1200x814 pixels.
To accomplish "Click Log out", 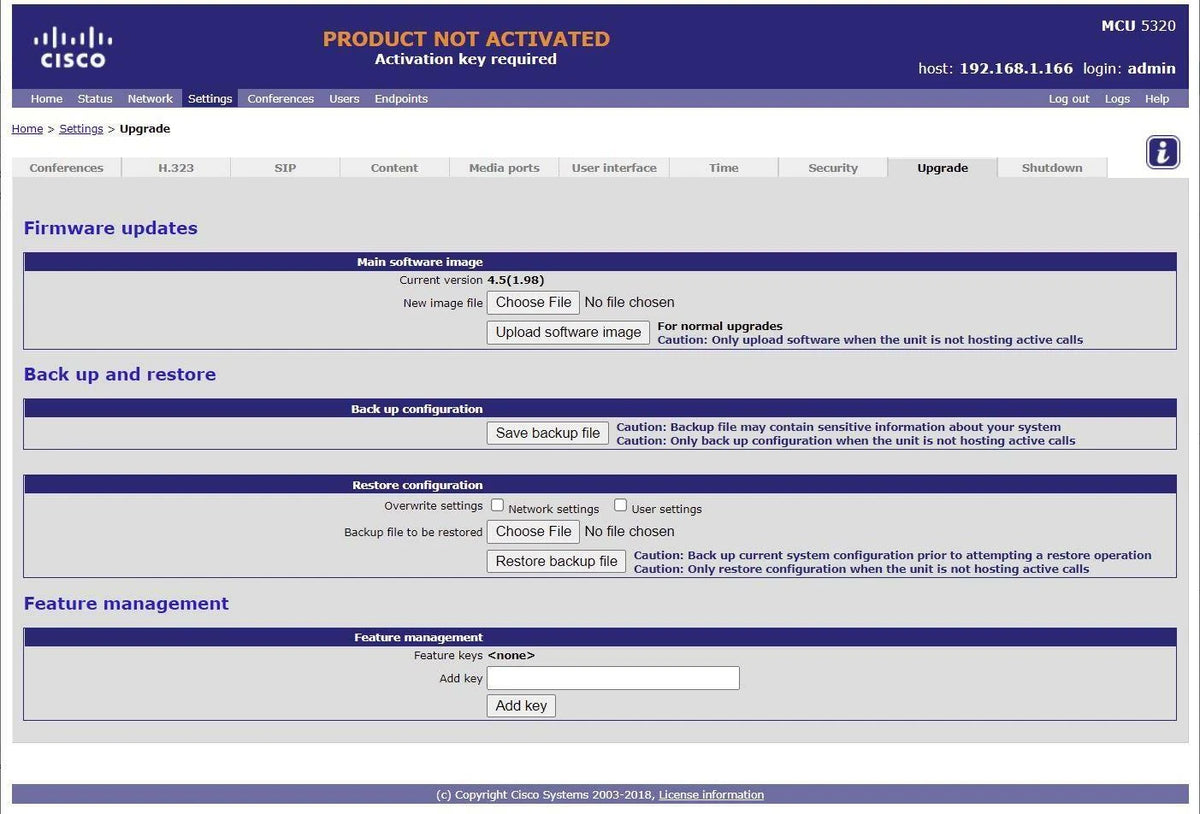I will click(1069, 99).
